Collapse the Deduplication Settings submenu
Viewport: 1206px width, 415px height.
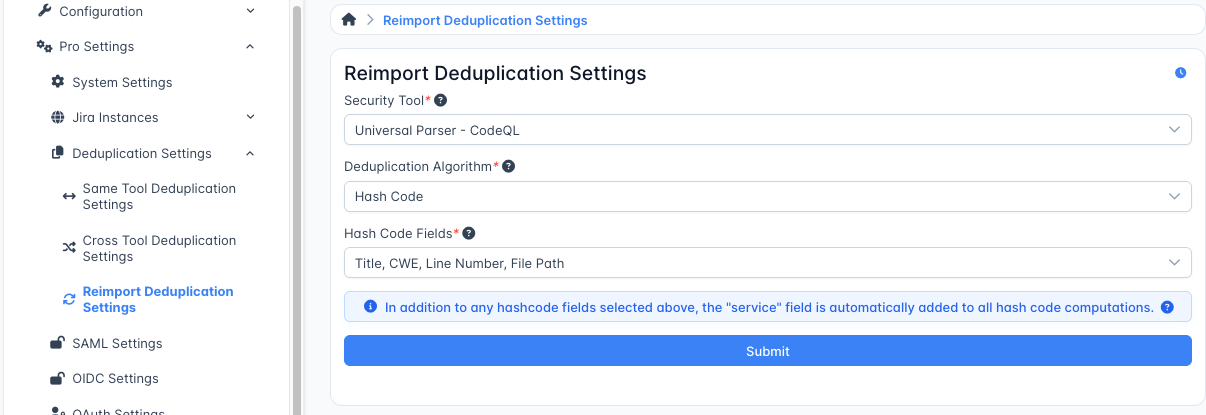pos(250,154)
